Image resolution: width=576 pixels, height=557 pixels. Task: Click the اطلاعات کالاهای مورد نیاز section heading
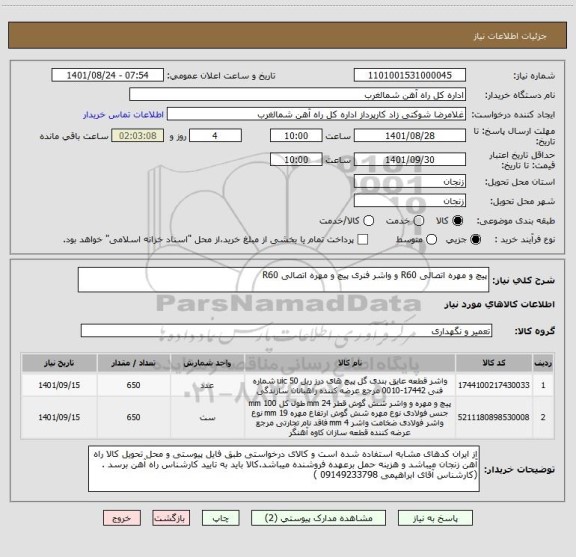click(x=500, y=304)
